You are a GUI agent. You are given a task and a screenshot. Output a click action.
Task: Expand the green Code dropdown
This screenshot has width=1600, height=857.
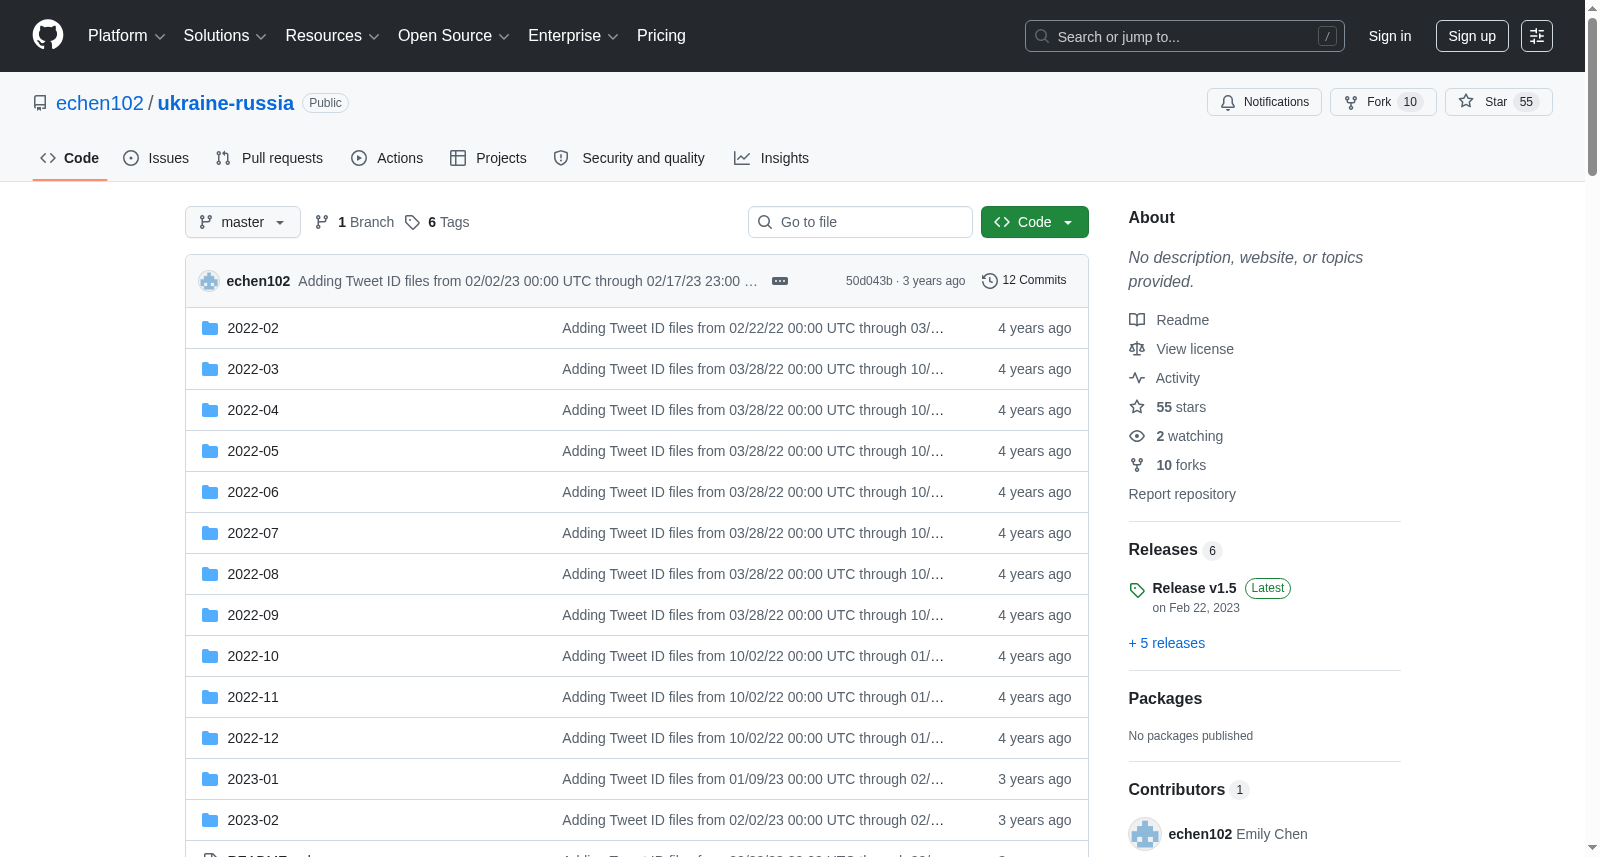click(x=1034, y=222)
